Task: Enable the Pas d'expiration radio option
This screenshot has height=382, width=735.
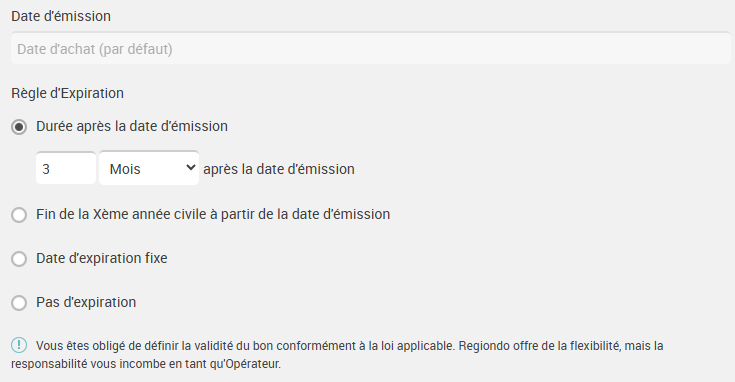Action: coord(19,303)
